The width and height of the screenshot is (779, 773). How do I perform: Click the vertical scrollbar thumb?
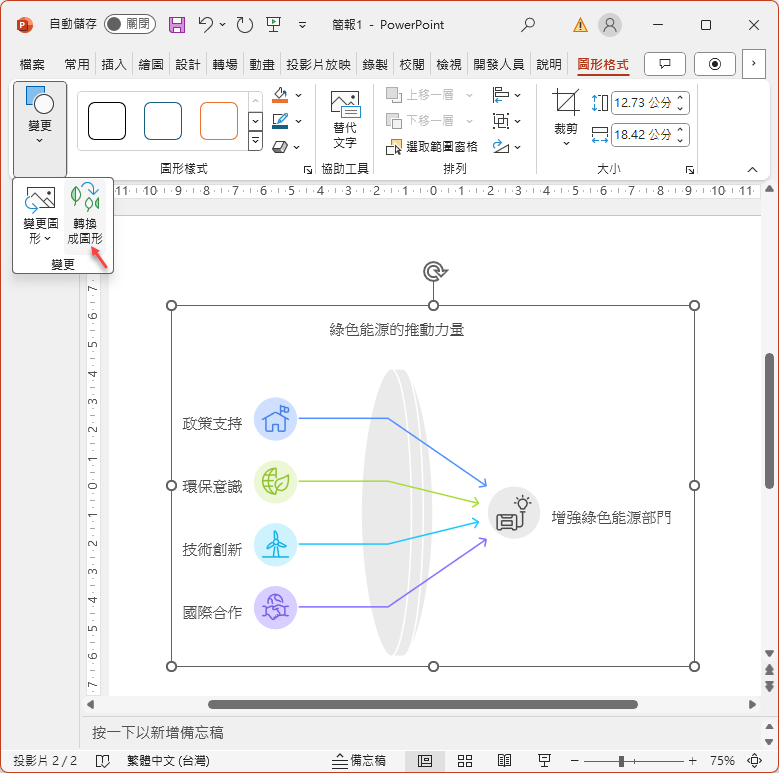(769, 421)
